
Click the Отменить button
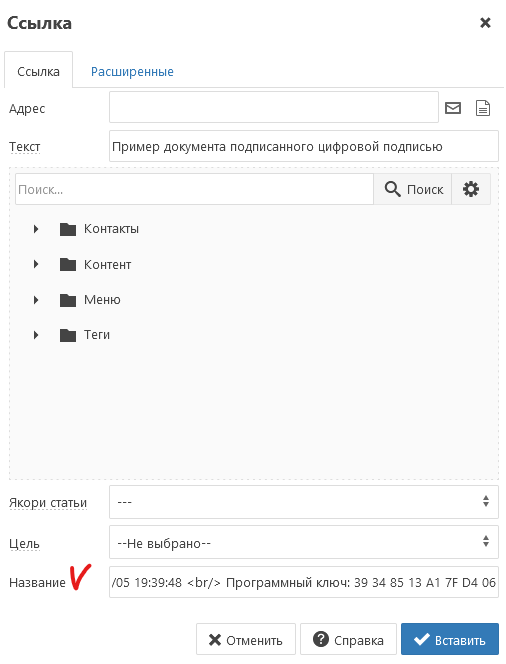(x=246, y=639)
